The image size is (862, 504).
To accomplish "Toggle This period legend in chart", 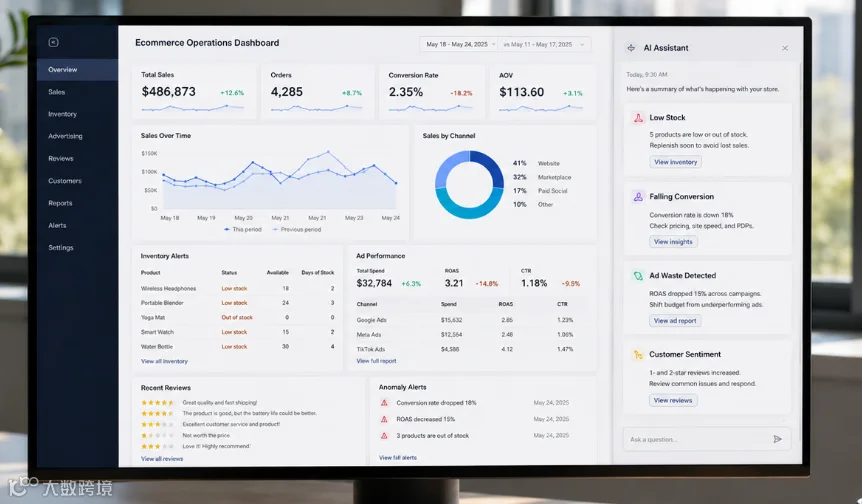I will 242,229.
